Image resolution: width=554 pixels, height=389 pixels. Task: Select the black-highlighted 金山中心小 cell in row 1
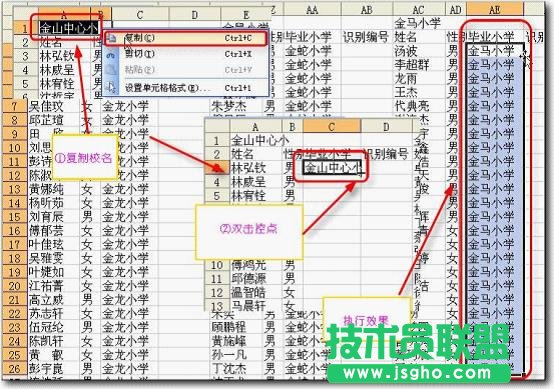[x=68, y=28]
